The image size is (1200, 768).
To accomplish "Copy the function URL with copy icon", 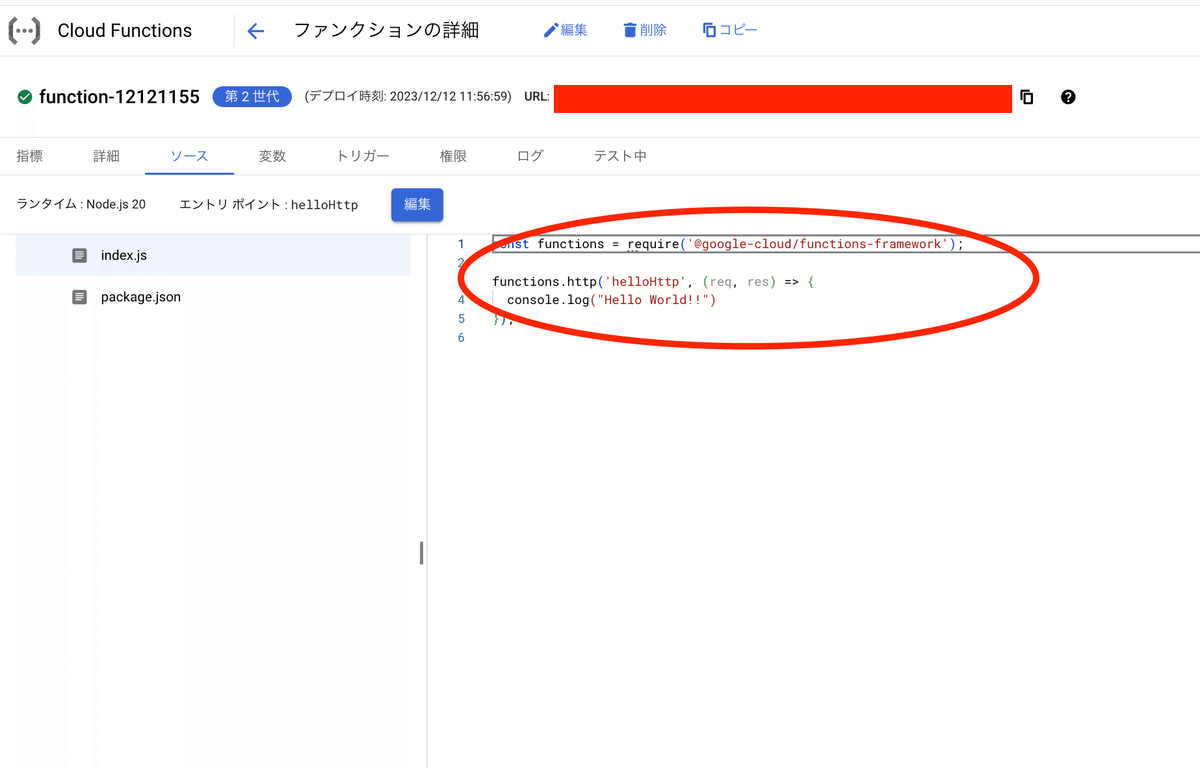I will click(x=1027, y=97).
